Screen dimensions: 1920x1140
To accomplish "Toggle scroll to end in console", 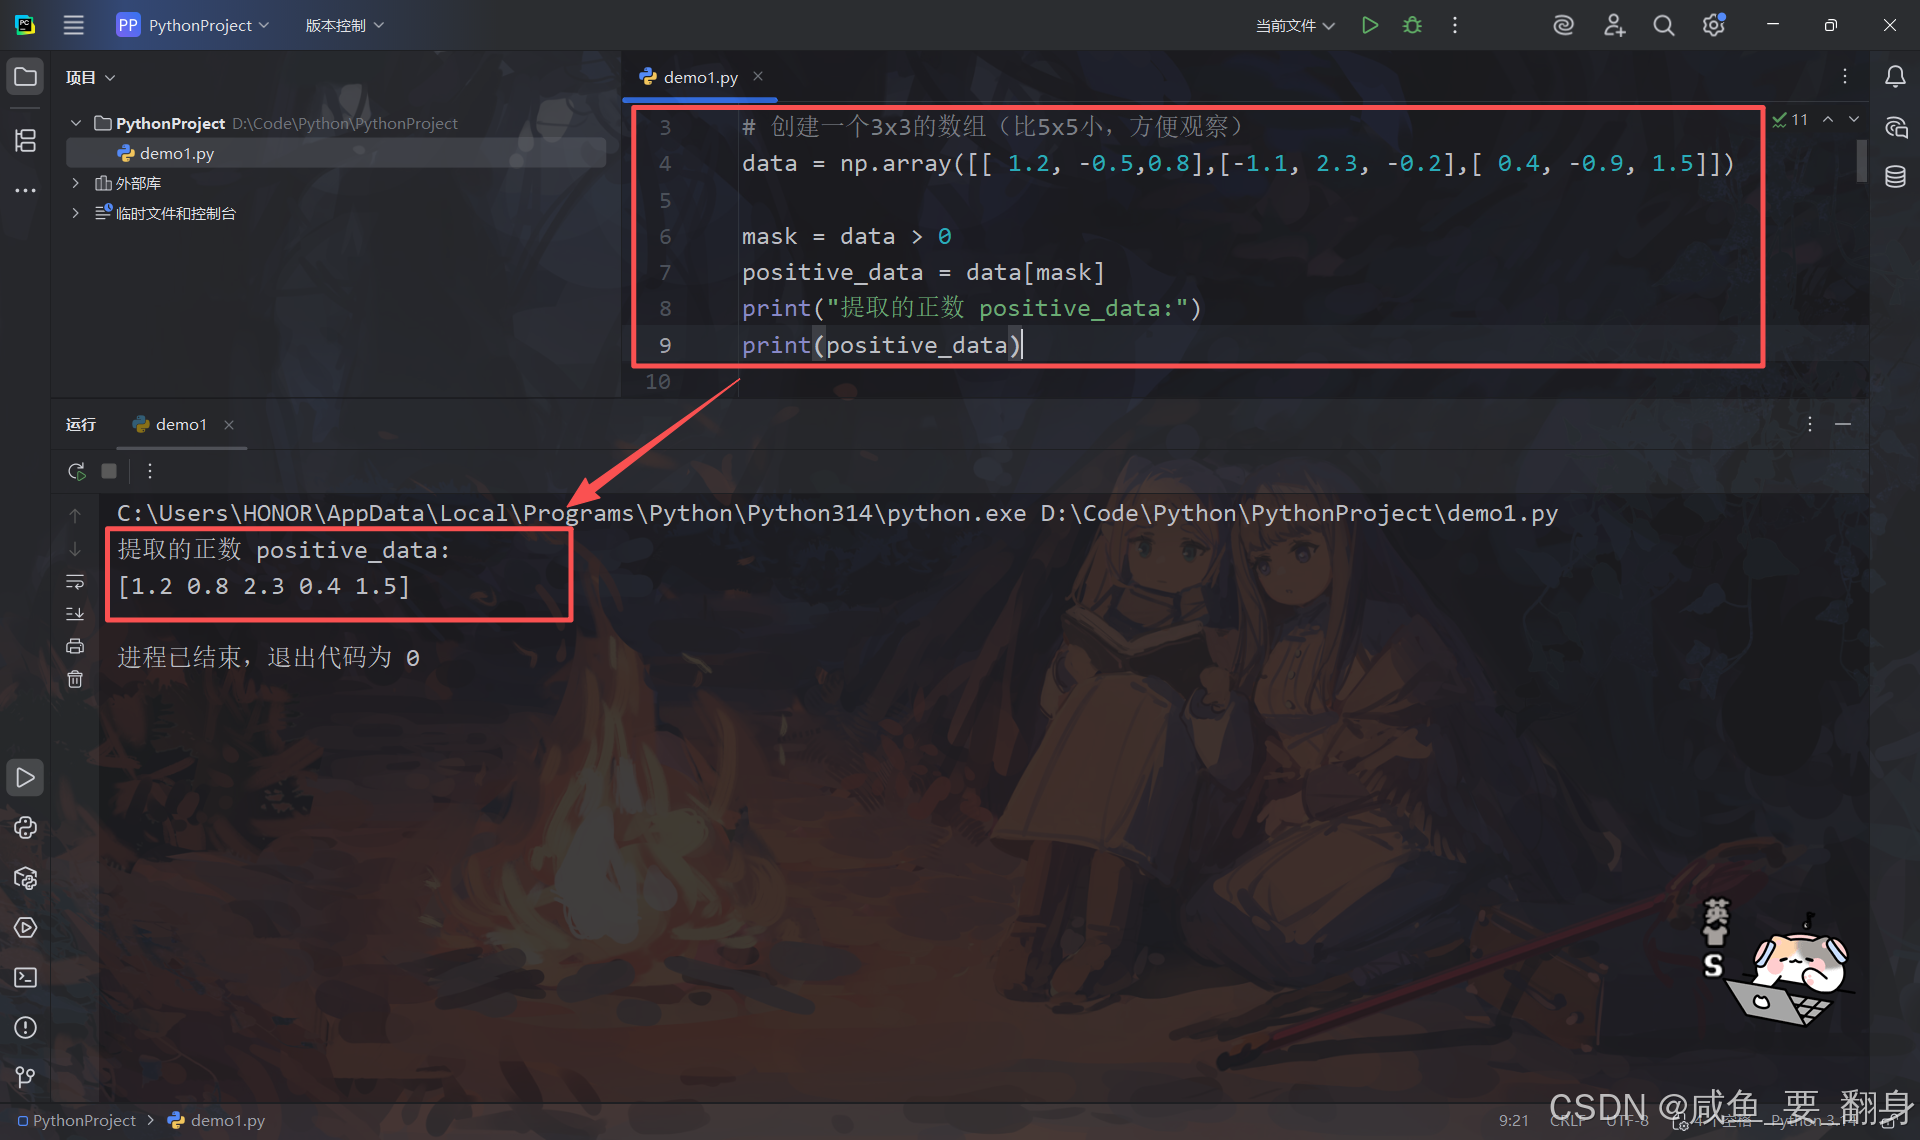I will tap(75, 613).
